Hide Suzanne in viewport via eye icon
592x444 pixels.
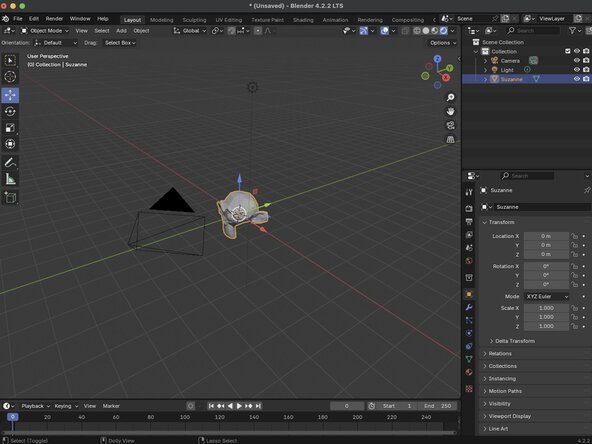pyautogui.click(x=577, y=79)
